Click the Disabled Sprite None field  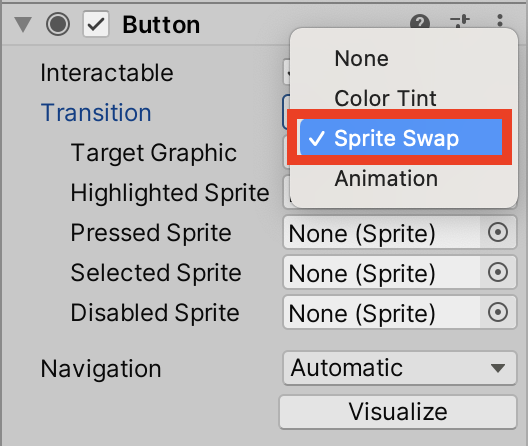pos(382,313)
